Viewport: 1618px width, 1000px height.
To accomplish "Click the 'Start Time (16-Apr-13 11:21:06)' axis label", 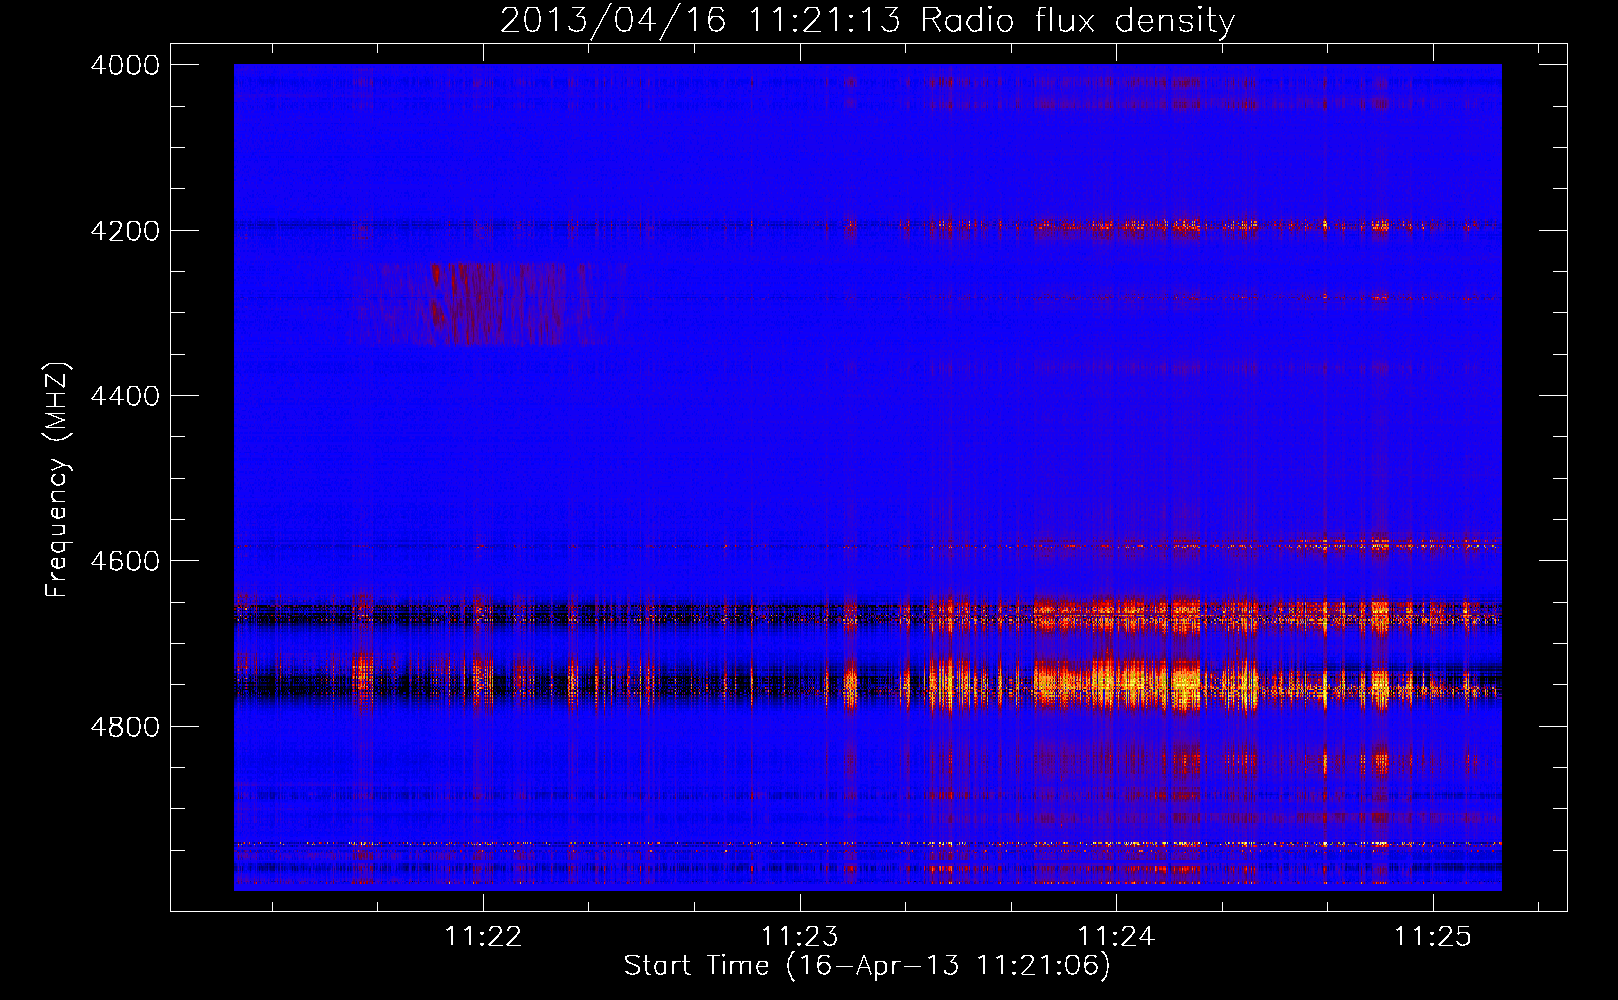I will (x=867, y=966).
